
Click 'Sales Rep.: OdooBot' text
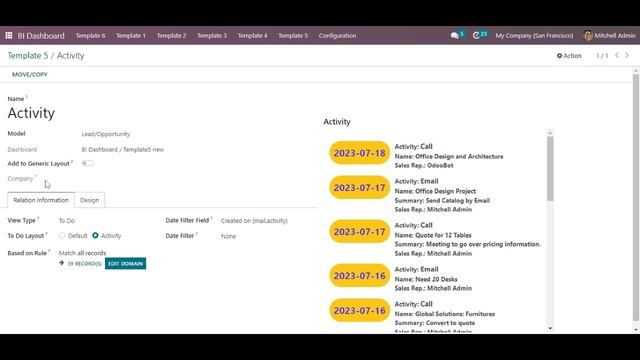tap(424, 165)
